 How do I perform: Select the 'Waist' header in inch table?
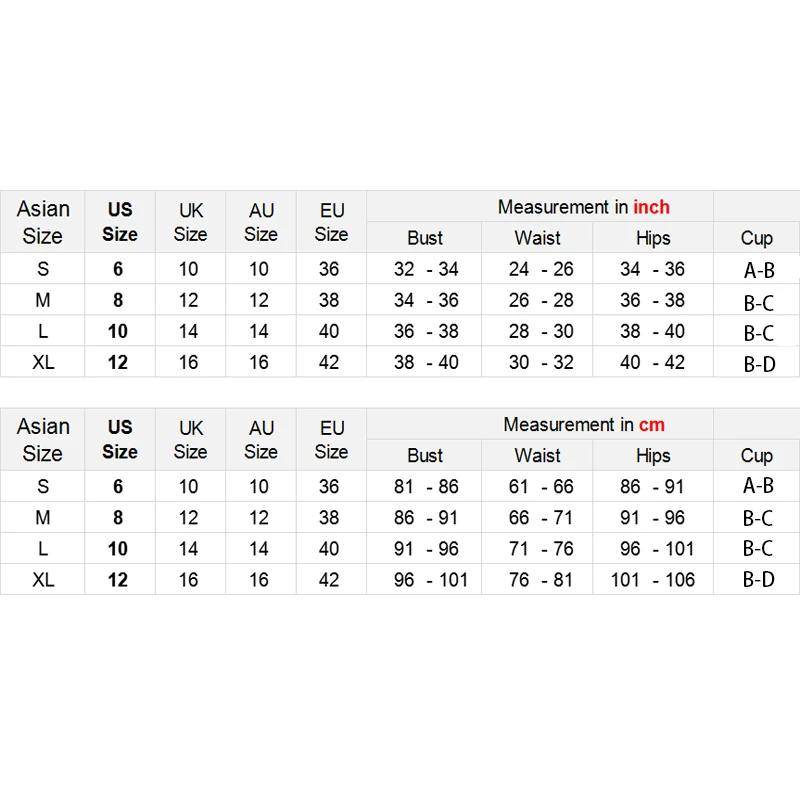click(538, 238)
